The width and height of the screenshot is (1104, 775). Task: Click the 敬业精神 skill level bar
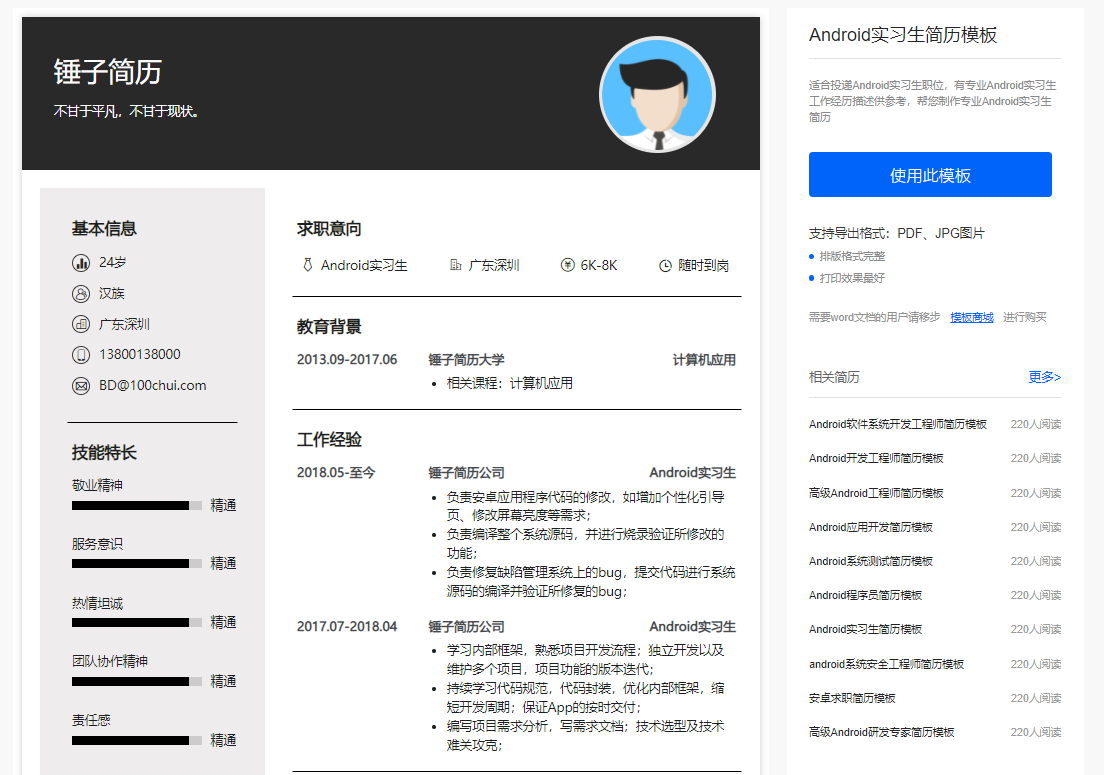click(x=137, y=505)
